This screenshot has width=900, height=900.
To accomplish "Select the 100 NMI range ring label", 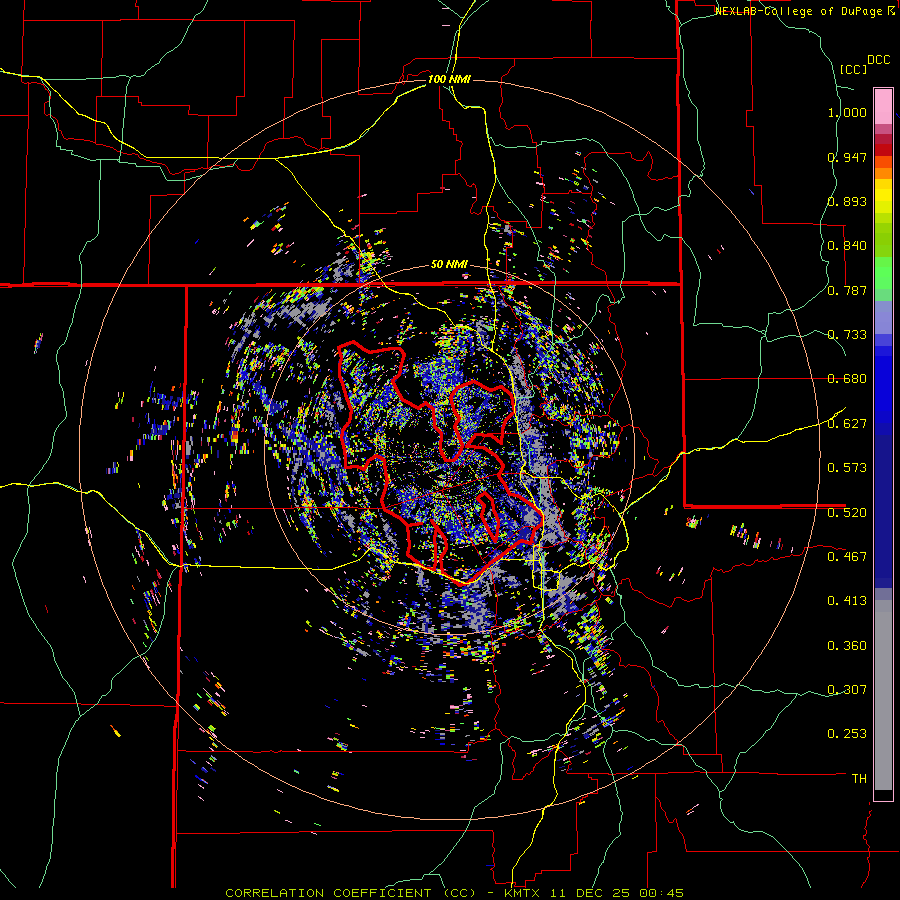I will [x=449, y=79].
